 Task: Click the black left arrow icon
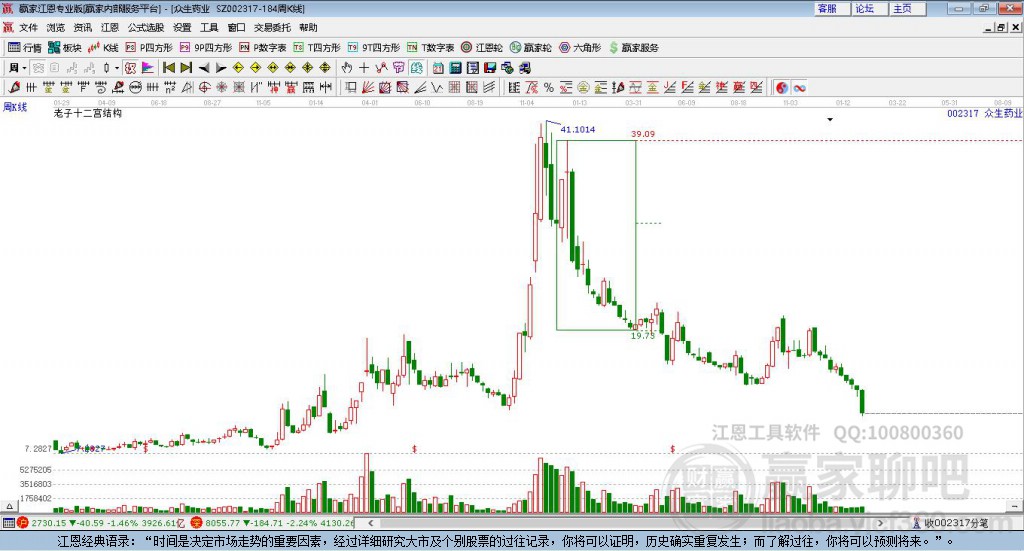[204, 68]
